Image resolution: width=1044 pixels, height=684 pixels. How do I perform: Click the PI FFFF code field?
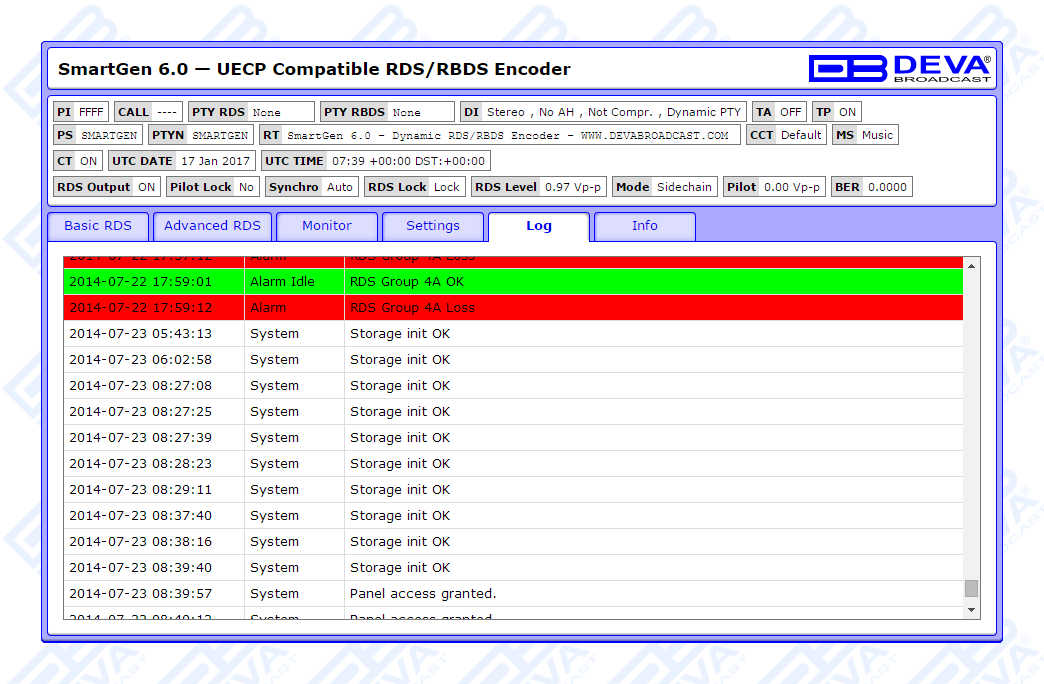point(80,112)
